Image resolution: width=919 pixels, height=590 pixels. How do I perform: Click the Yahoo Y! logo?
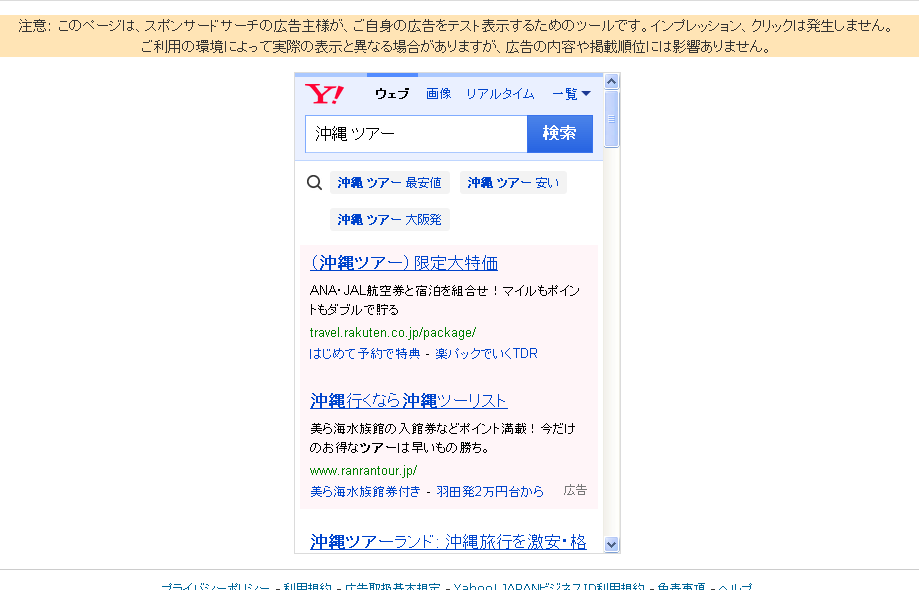point(324,94)
